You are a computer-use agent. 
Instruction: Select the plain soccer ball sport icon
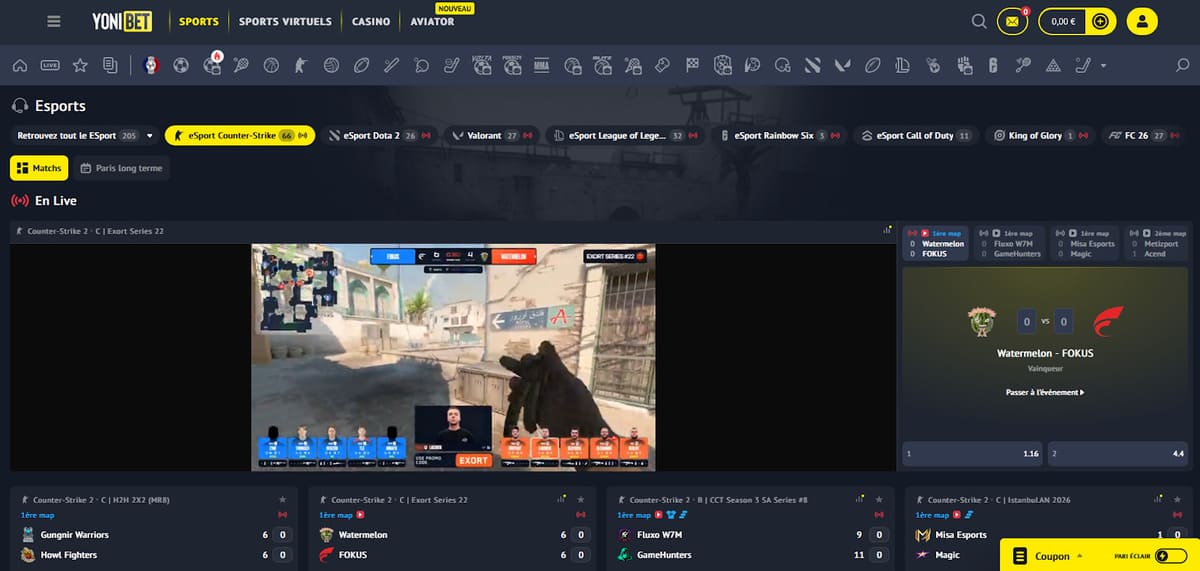pyautogui.click(x=181, y=66)
